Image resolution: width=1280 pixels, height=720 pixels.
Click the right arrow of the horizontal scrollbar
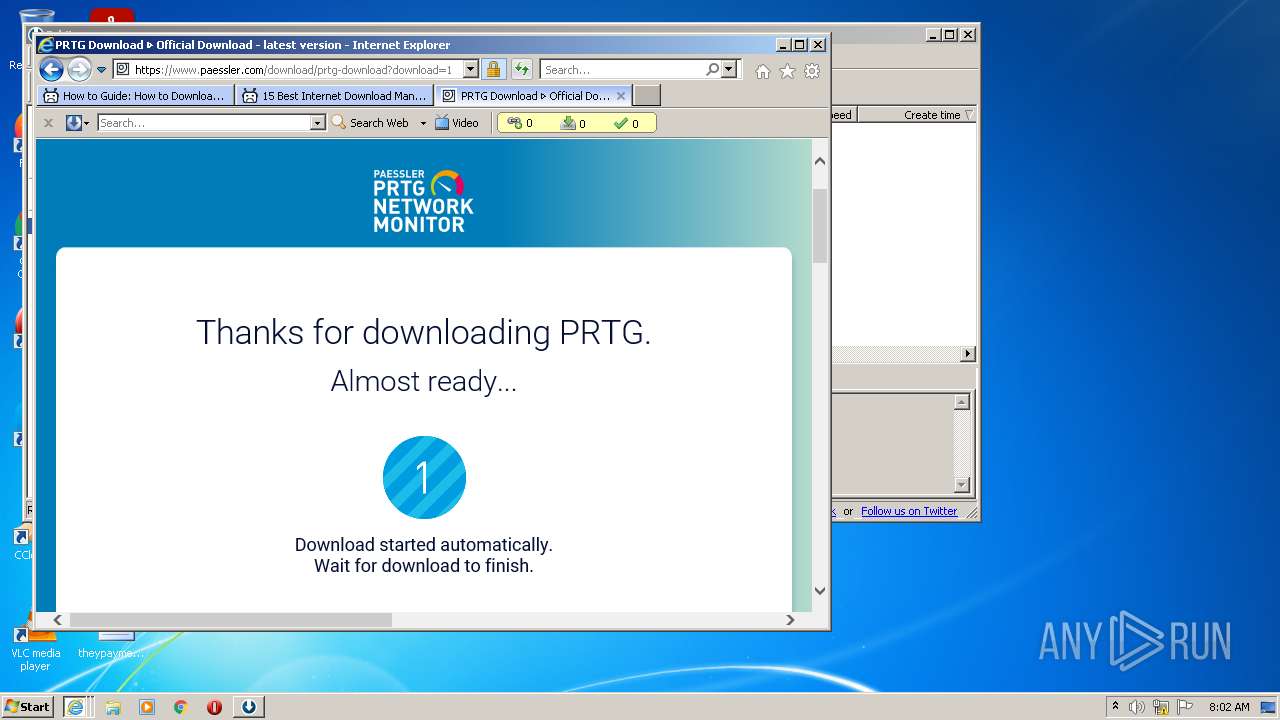coord(790,620)
